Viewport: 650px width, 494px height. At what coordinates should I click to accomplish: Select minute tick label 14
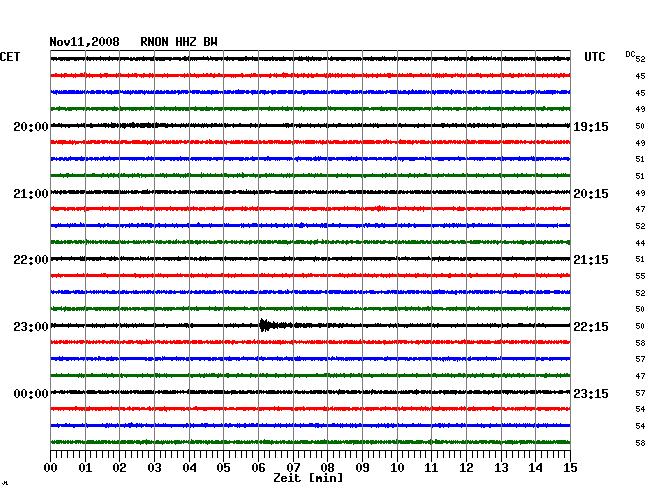point(535,468)
